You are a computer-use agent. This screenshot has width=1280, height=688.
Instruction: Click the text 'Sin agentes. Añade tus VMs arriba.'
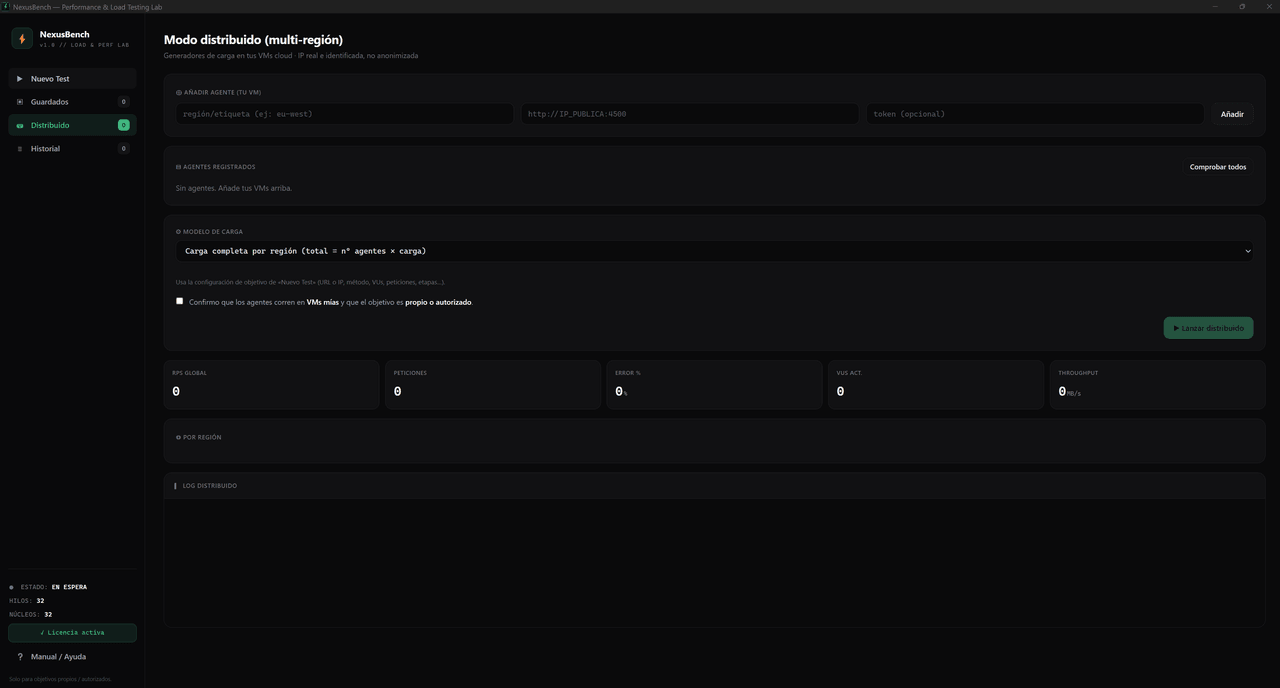coord(234,188)
